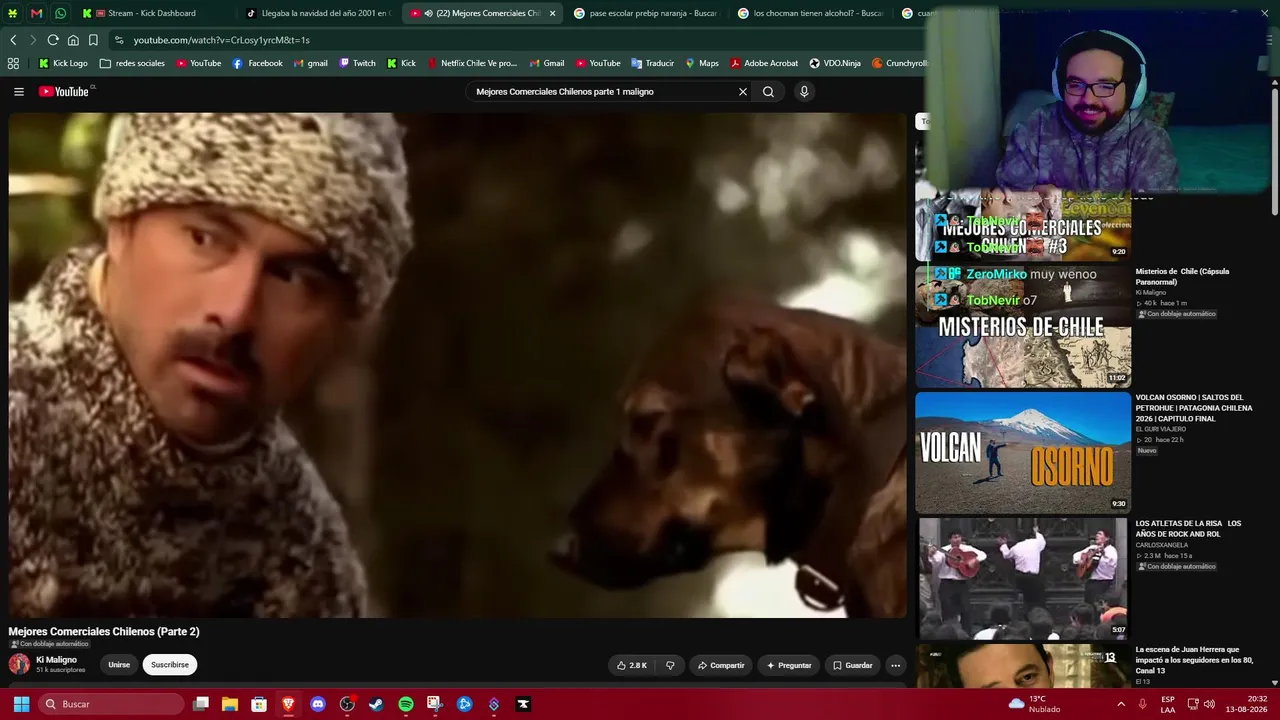Screen dimensions: 1280x720
Task: Open the Windows Start menu
Action: [x=20, y=704]
